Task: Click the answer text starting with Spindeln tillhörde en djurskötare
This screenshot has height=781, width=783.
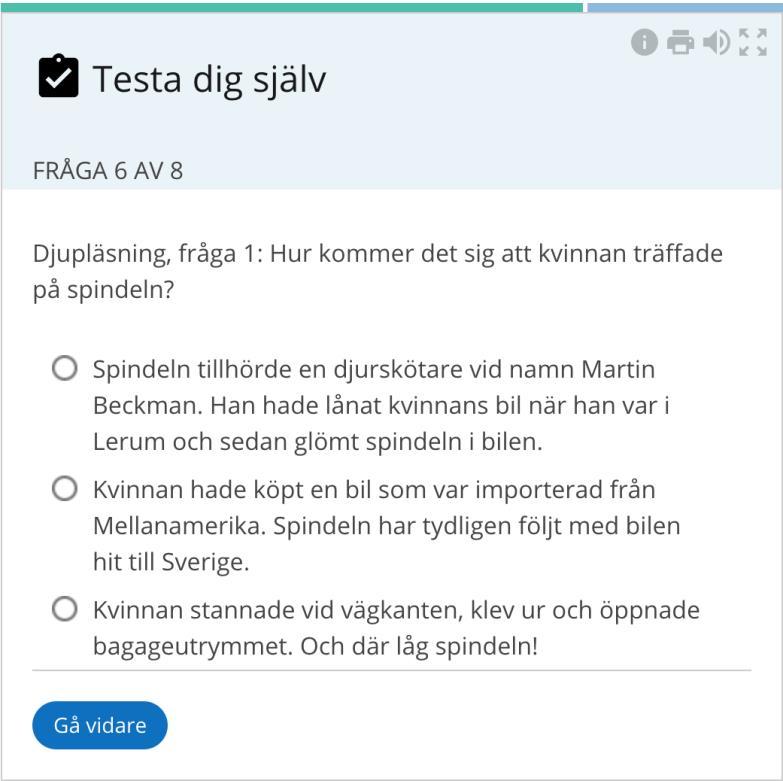Action: [382, 405]
